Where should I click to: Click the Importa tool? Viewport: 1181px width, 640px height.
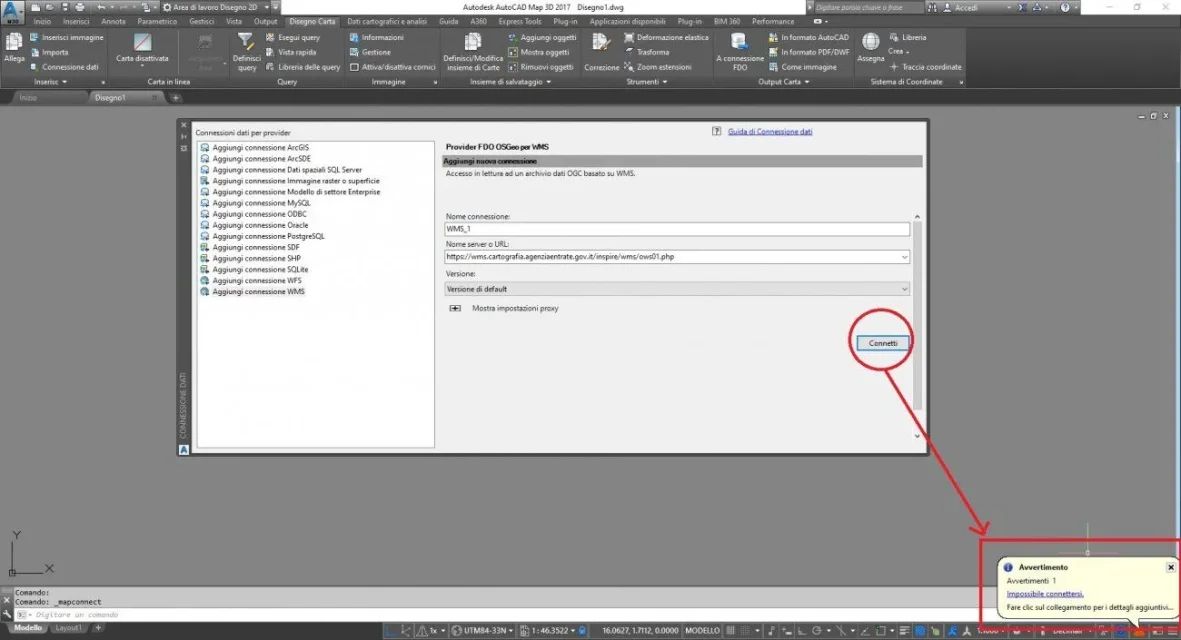[x=49, y=52]
